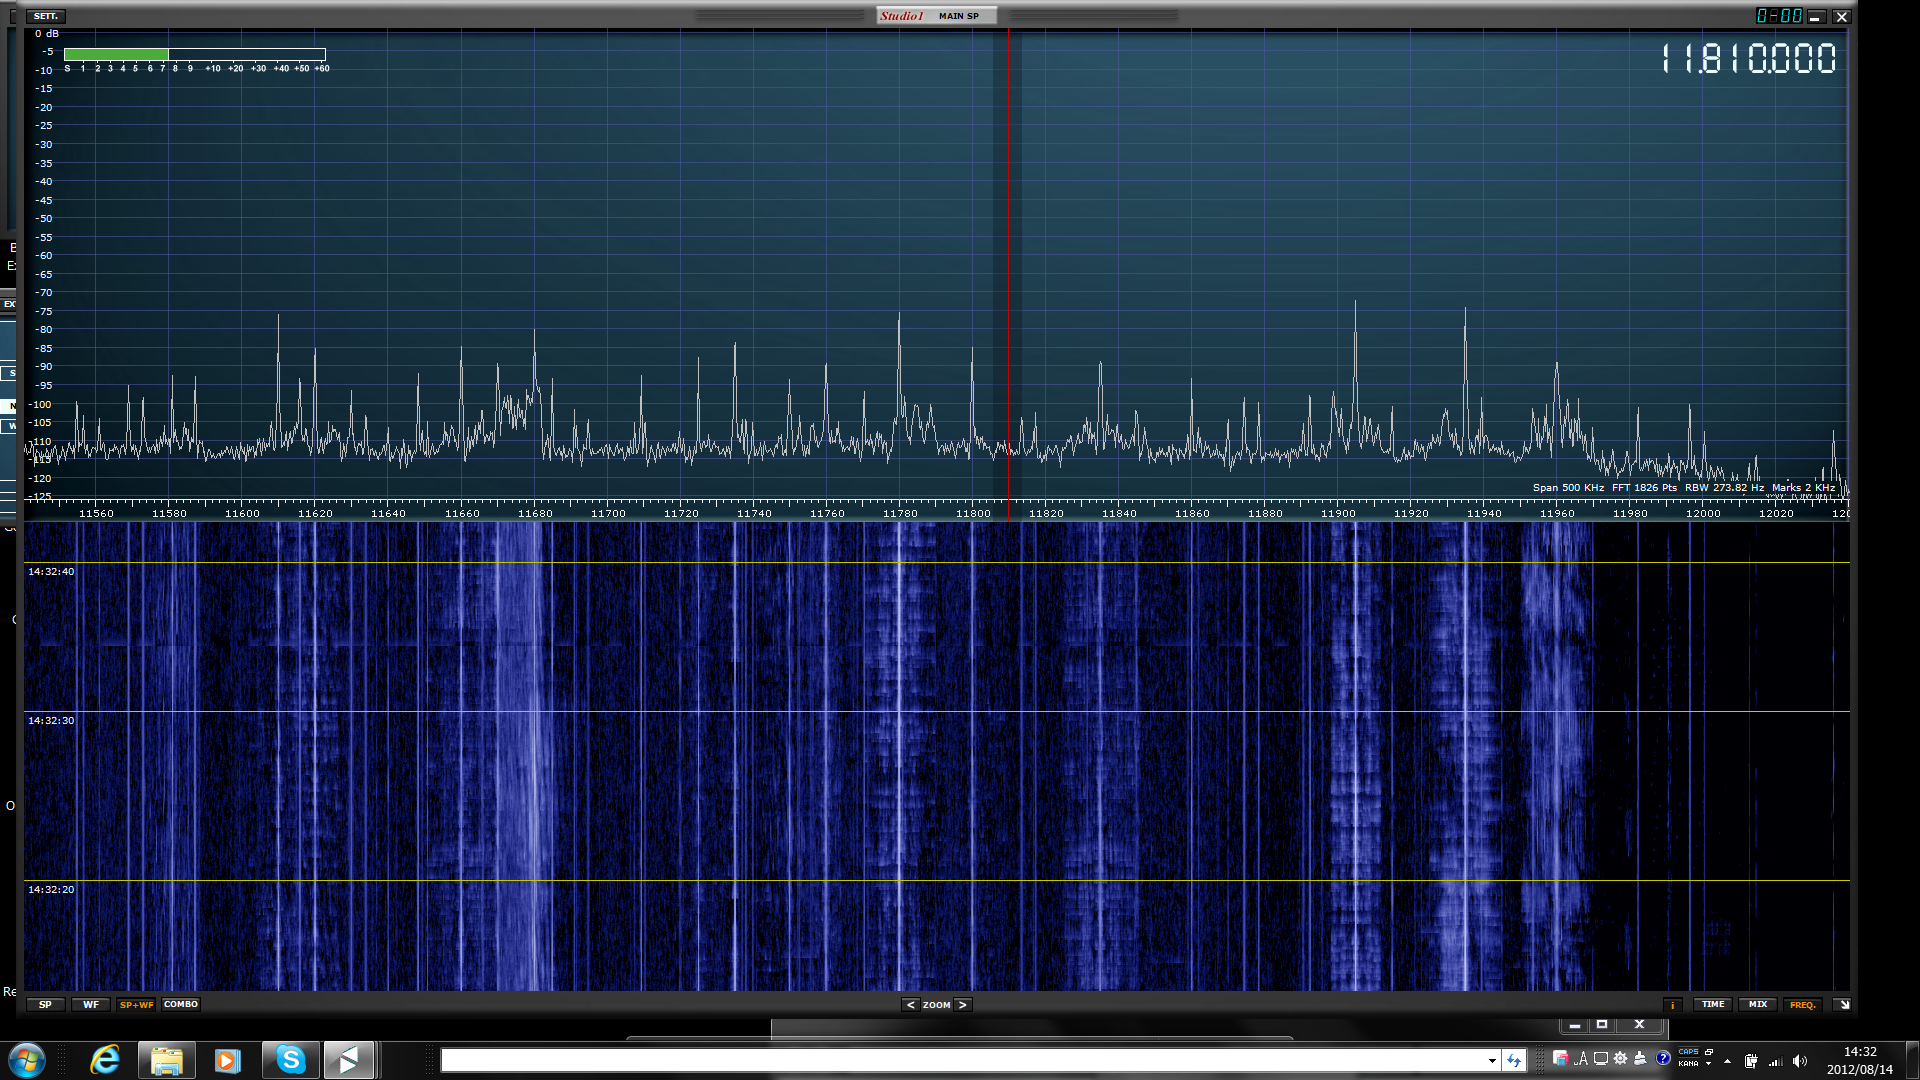Select the COMBO display mode
This screenshot has height=1080, width=1920.
(181, 1004)
